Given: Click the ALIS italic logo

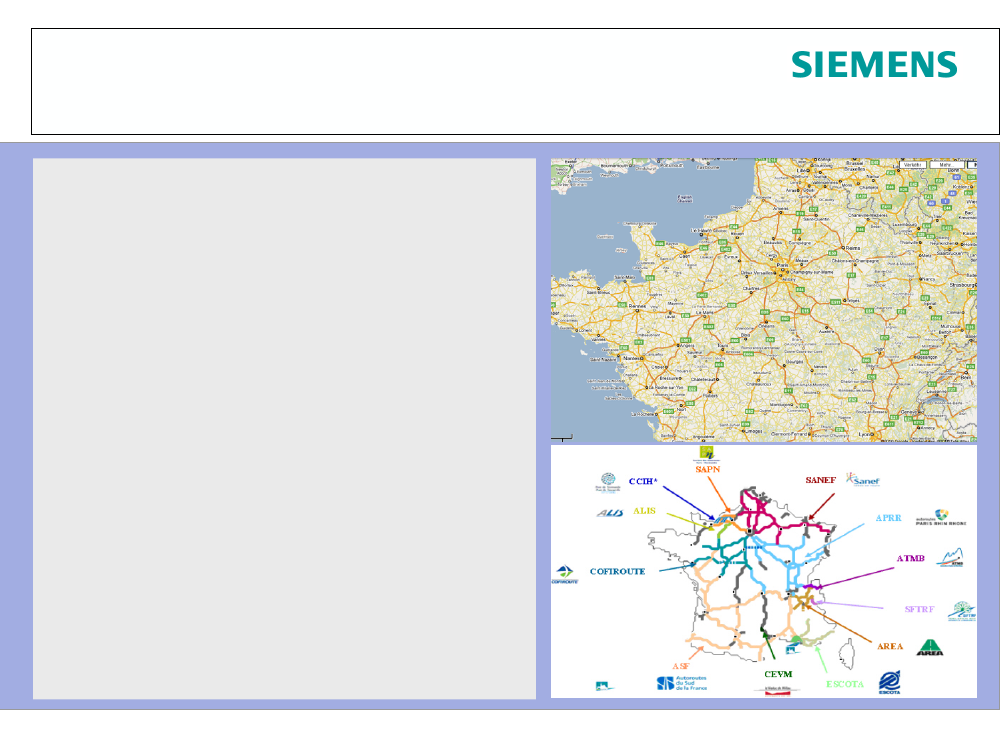Looking at the screenshot, I should (x=610, y=513).
